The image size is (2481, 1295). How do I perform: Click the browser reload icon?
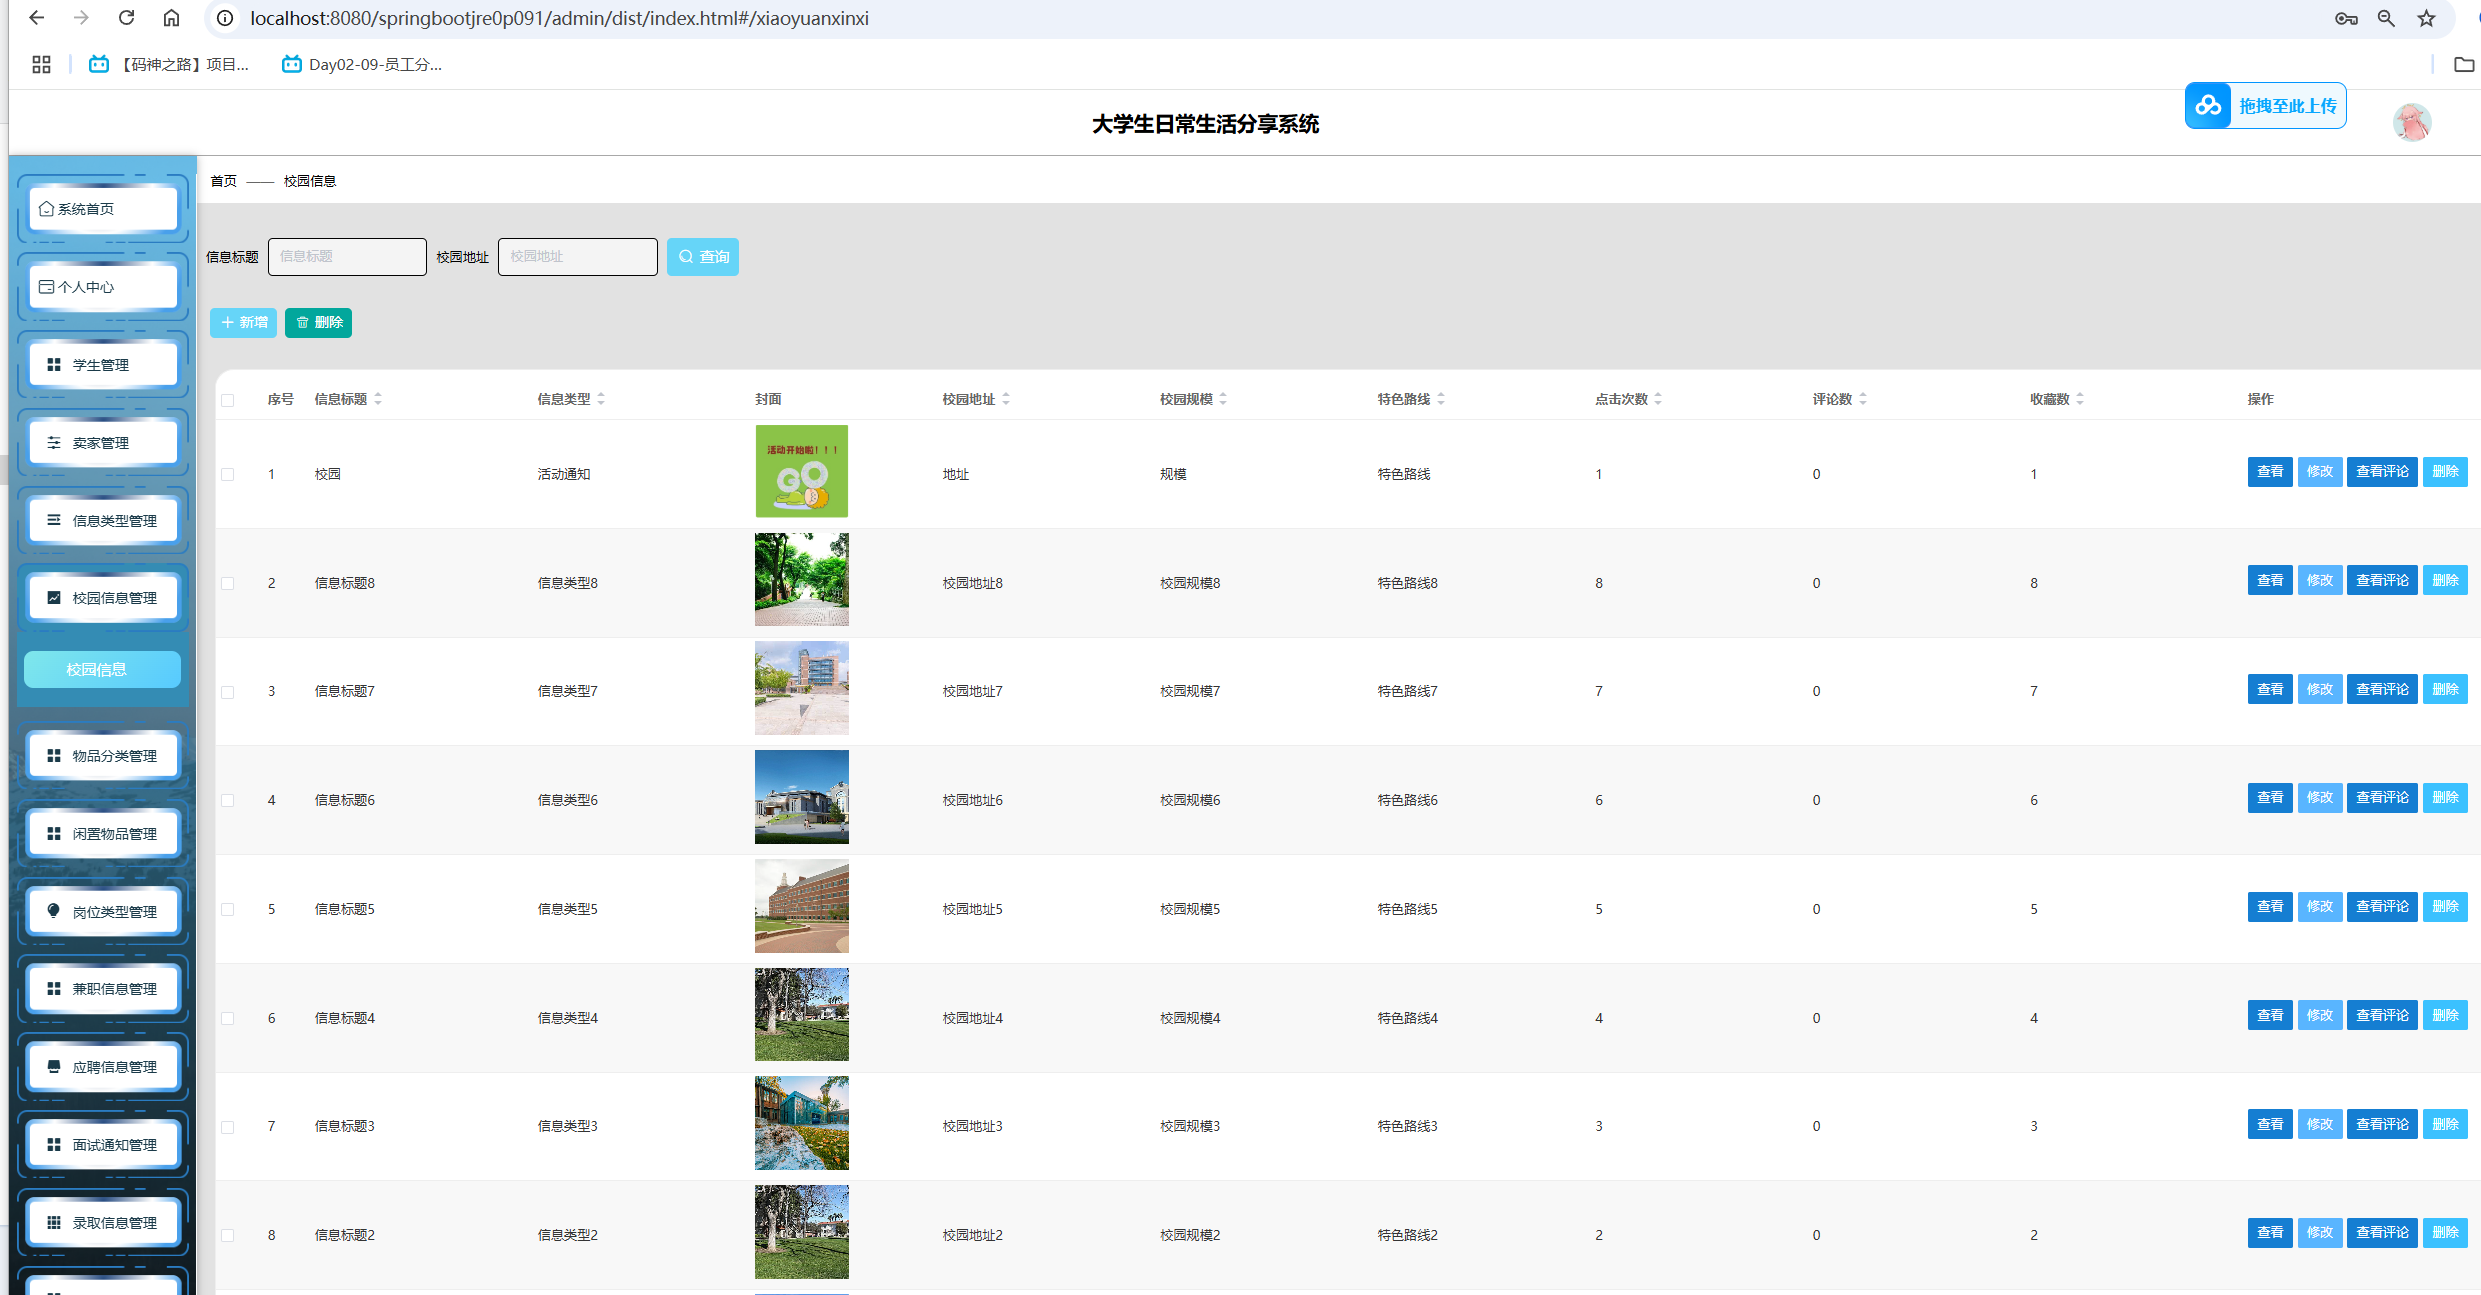point(126,18)
